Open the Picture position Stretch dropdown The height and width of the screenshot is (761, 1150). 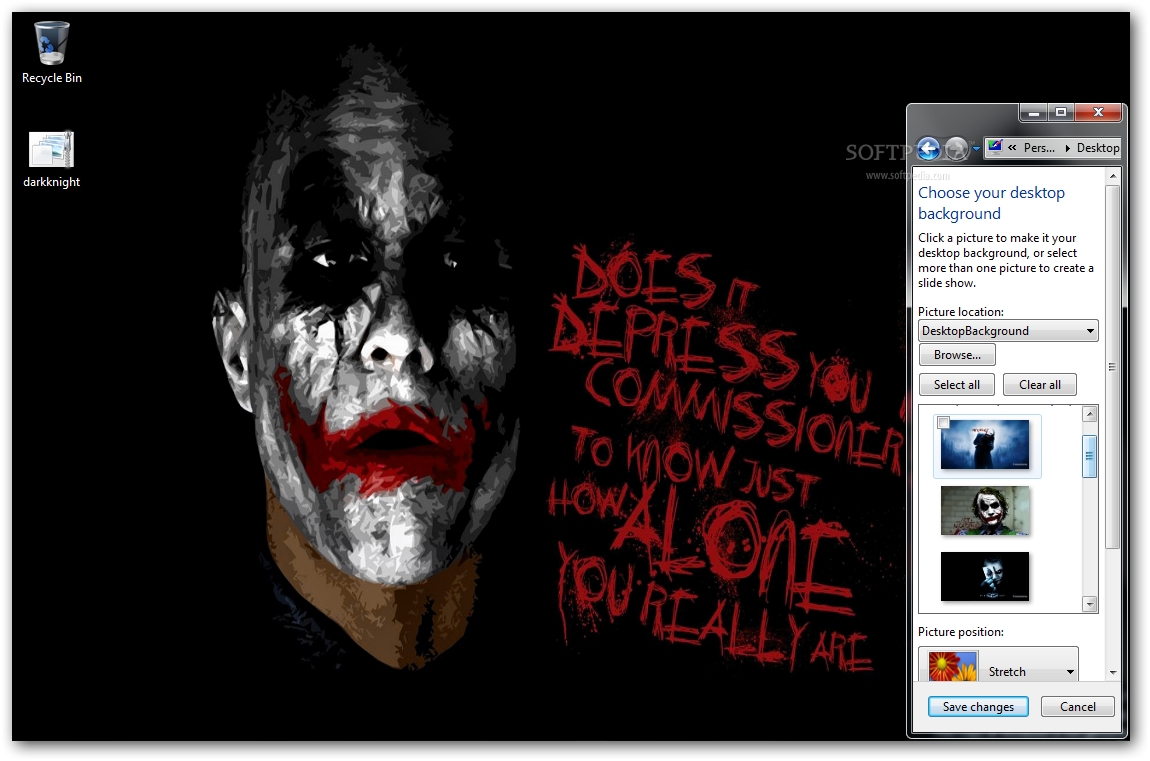(x=998, y=666)
